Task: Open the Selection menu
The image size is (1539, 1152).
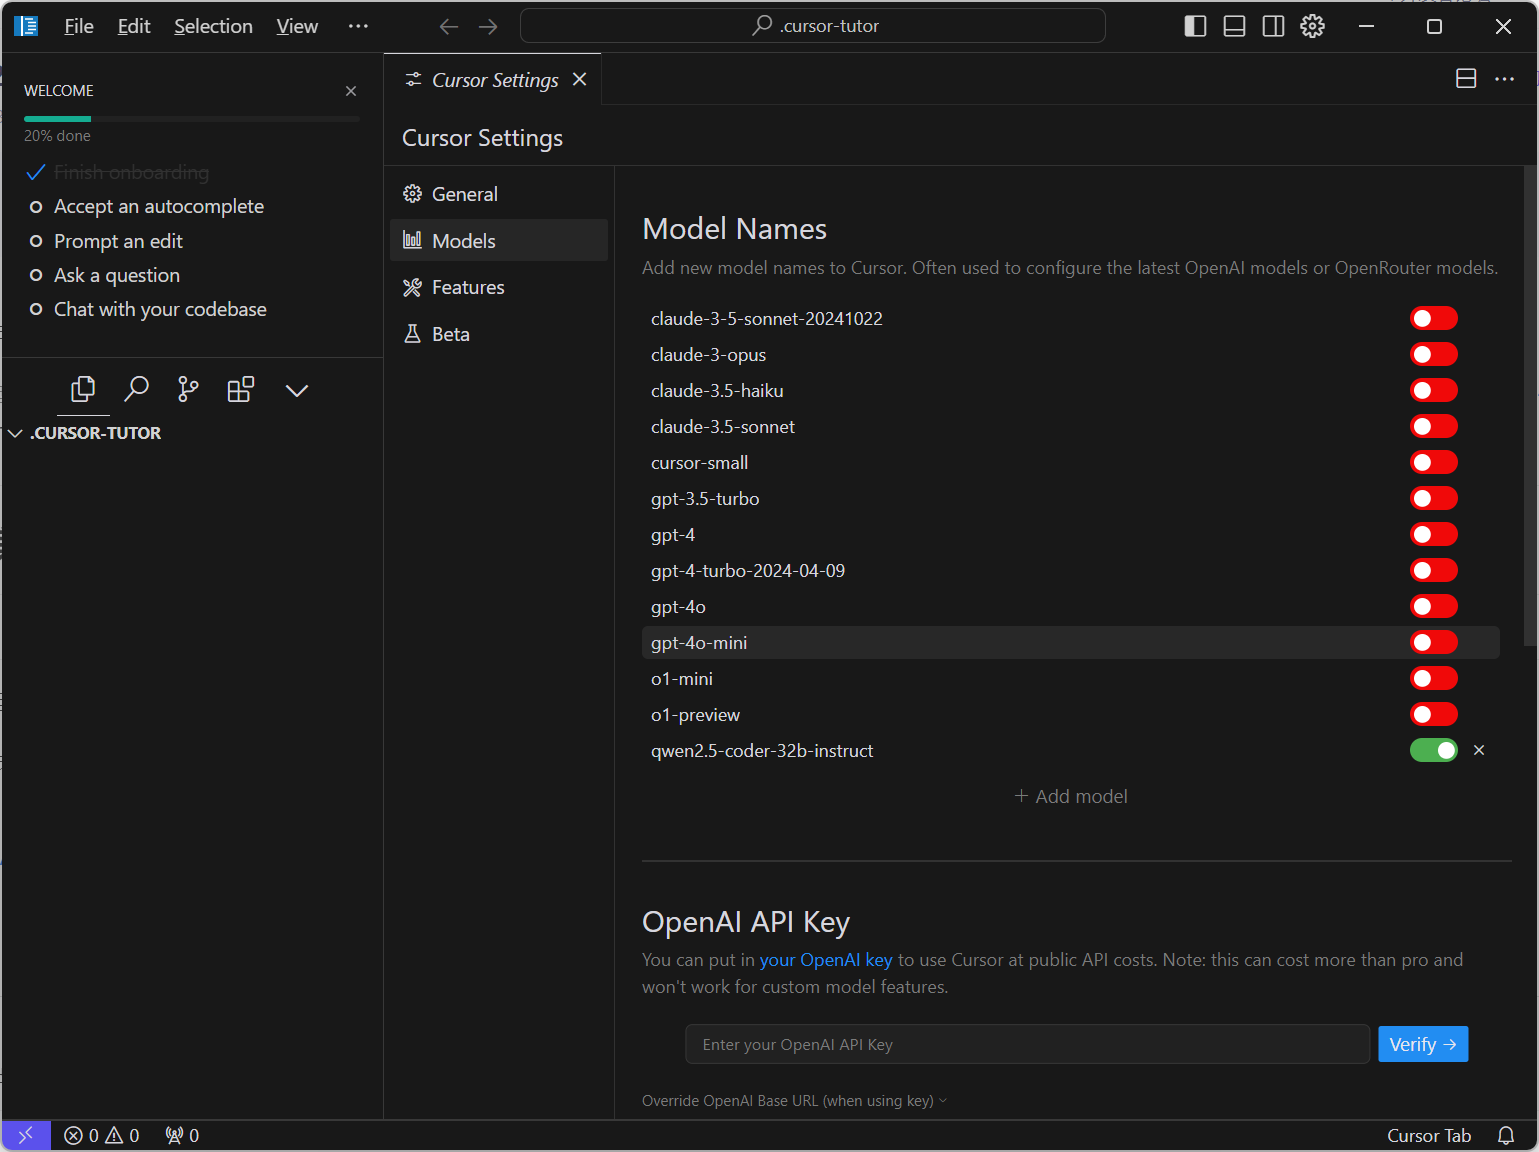Action: pyautogui.click(x=213, y=26)
